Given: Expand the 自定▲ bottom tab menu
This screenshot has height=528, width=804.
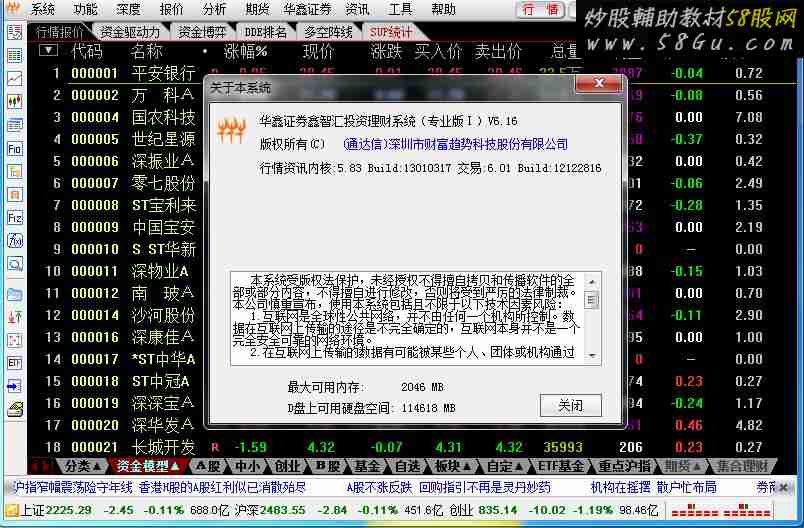Looking at the screenshot, I should click(x=505, y=466).
